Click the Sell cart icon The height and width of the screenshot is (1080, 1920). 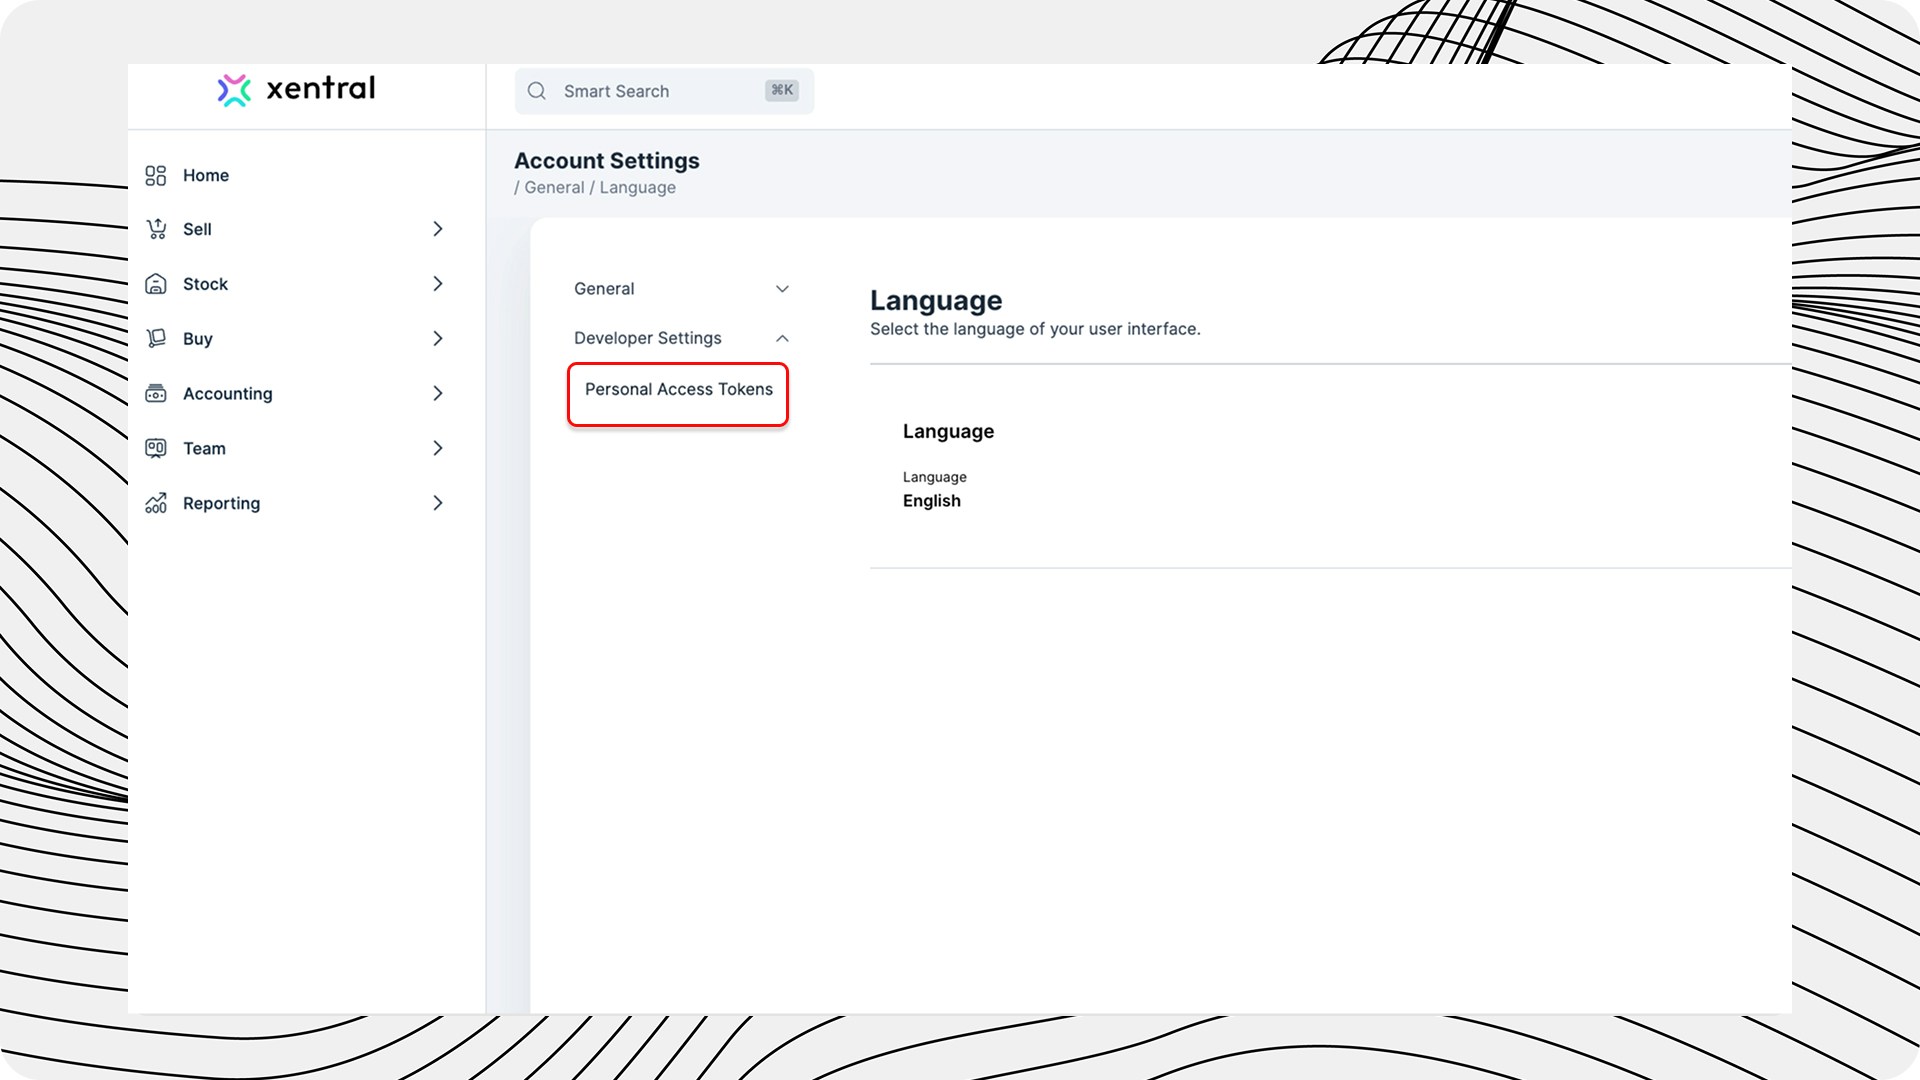coord(156,229)
